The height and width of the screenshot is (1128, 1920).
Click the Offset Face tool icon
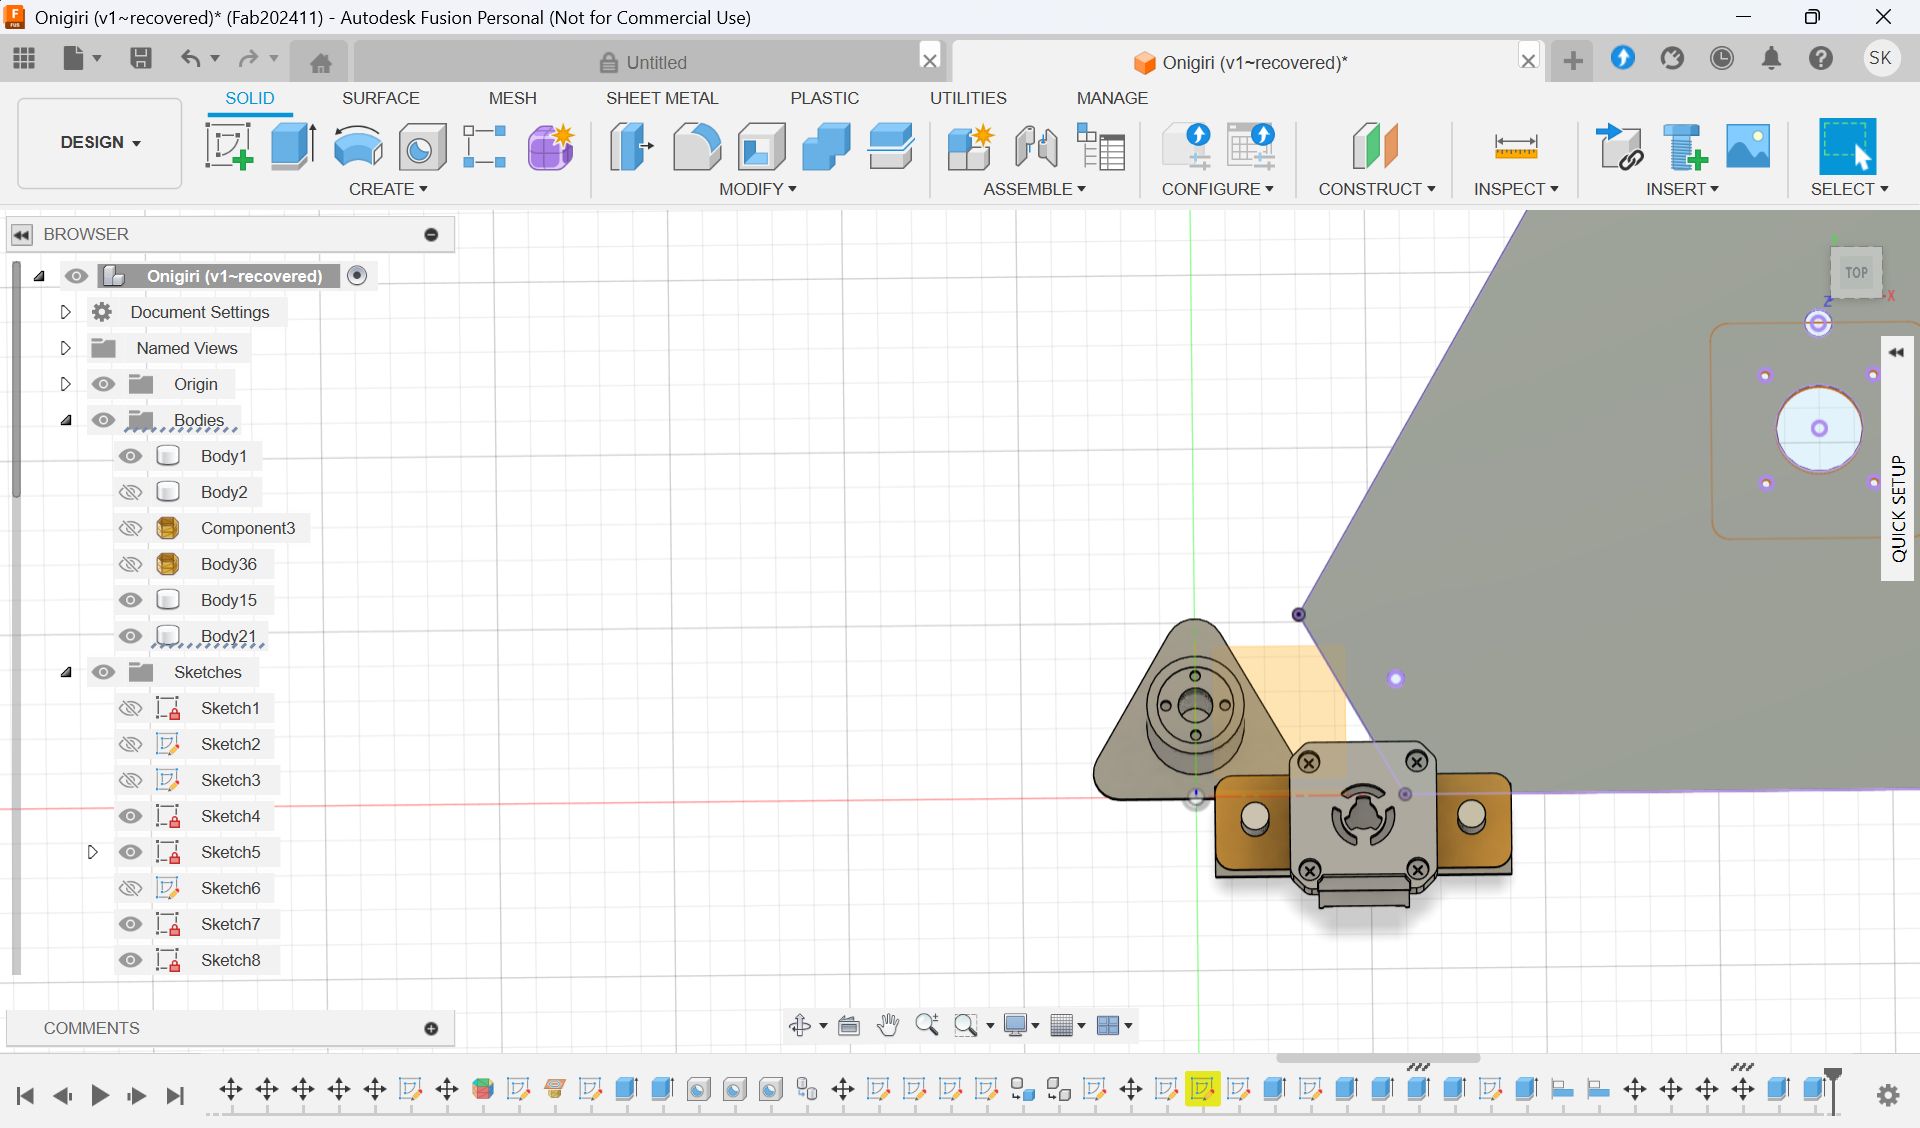click(x=891, y=146)
